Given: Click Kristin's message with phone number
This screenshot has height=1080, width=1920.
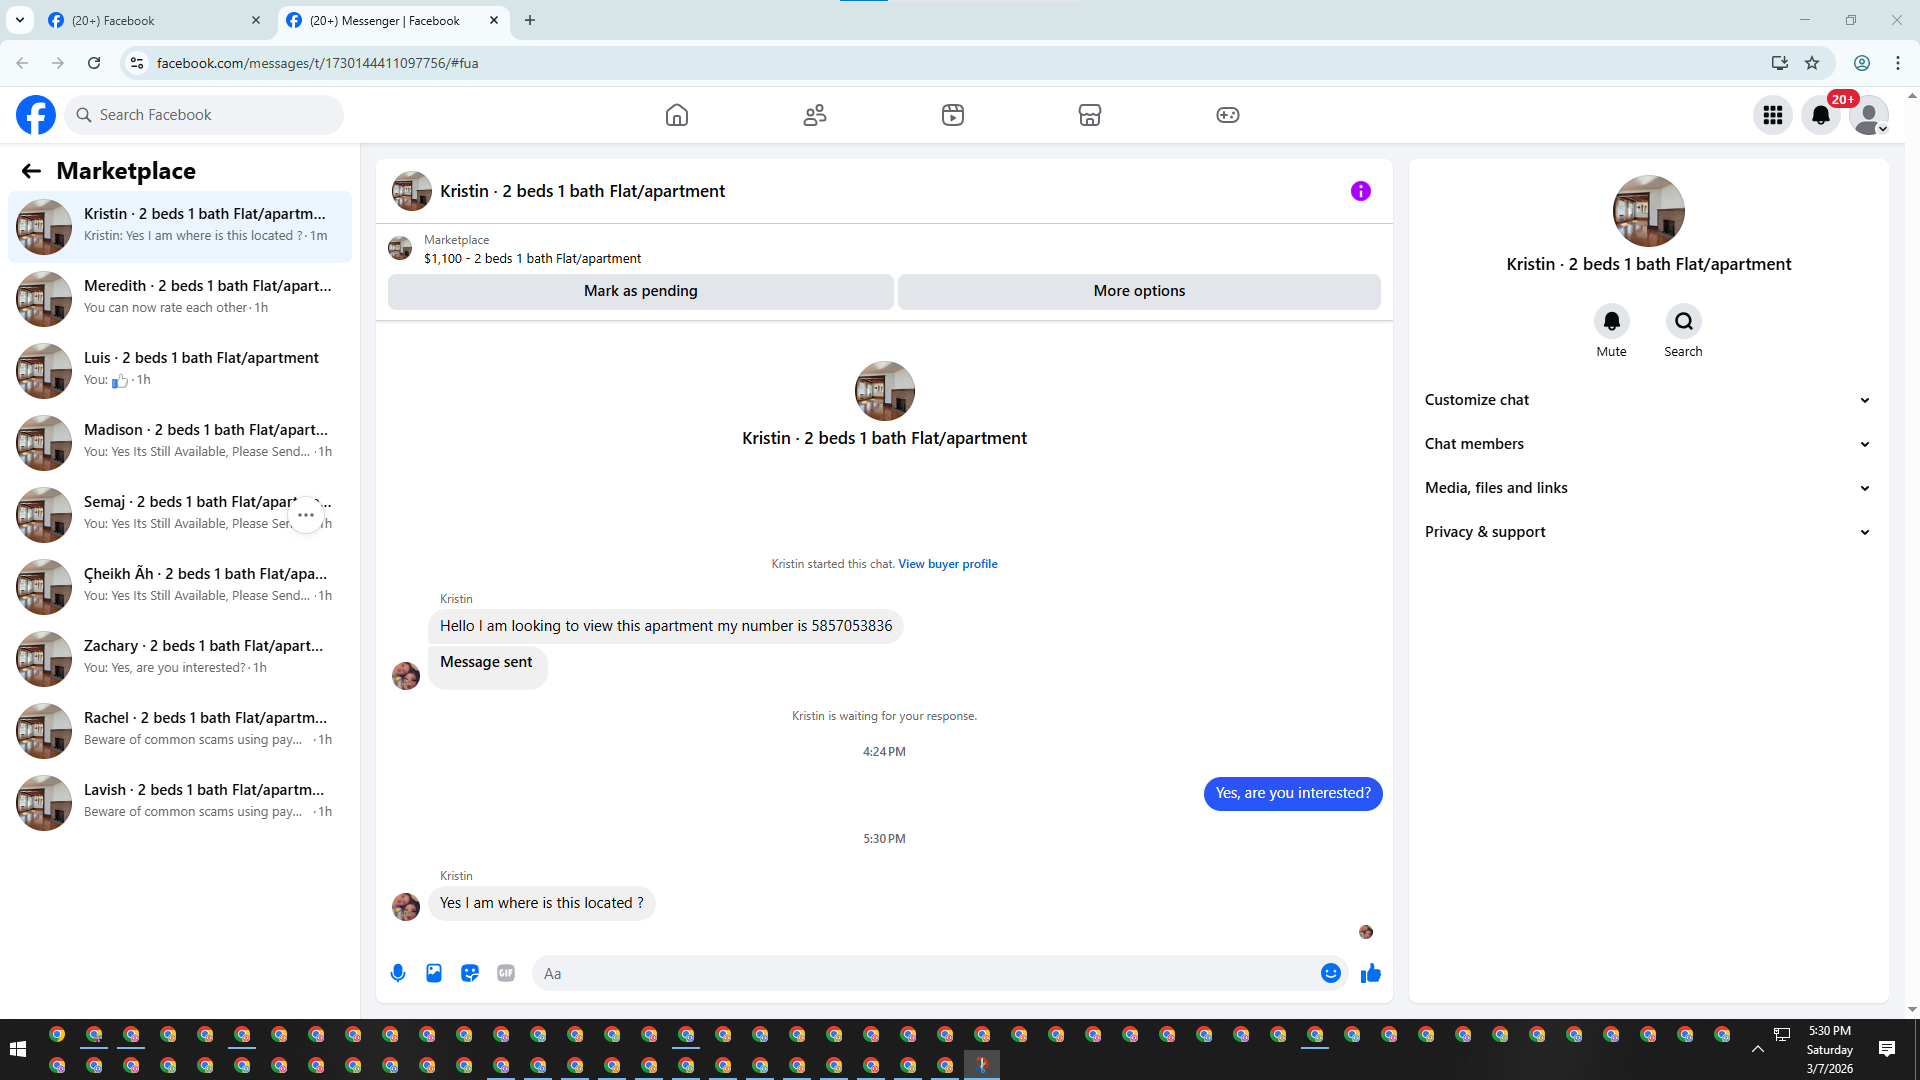Looking at the screenshot, I should coord(666,626).
